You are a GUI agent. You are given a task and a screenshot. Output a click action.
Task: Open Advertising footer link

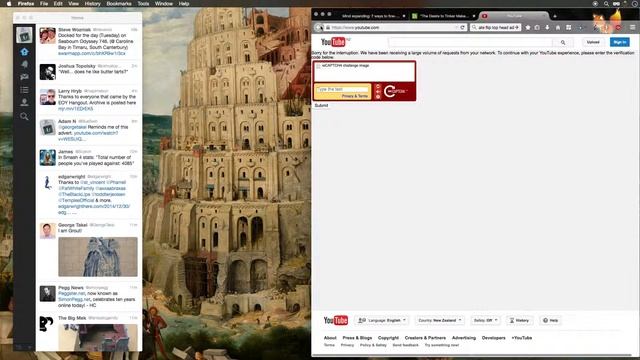(x=464, y=338)
